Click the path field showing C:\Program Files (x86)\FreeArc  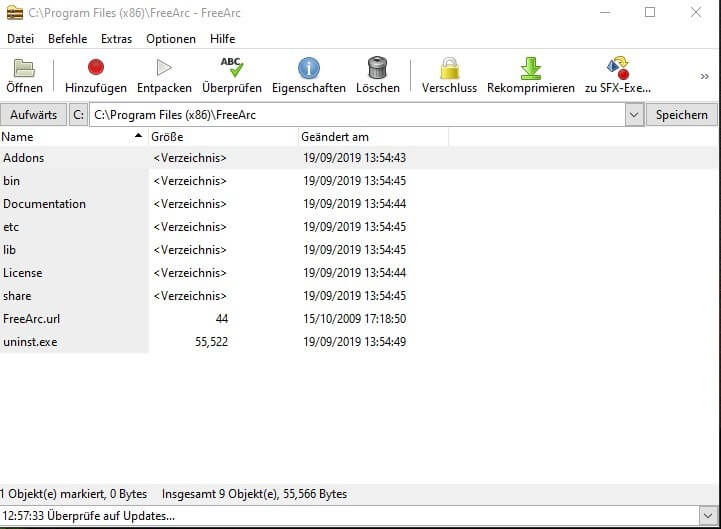(357, 115)
